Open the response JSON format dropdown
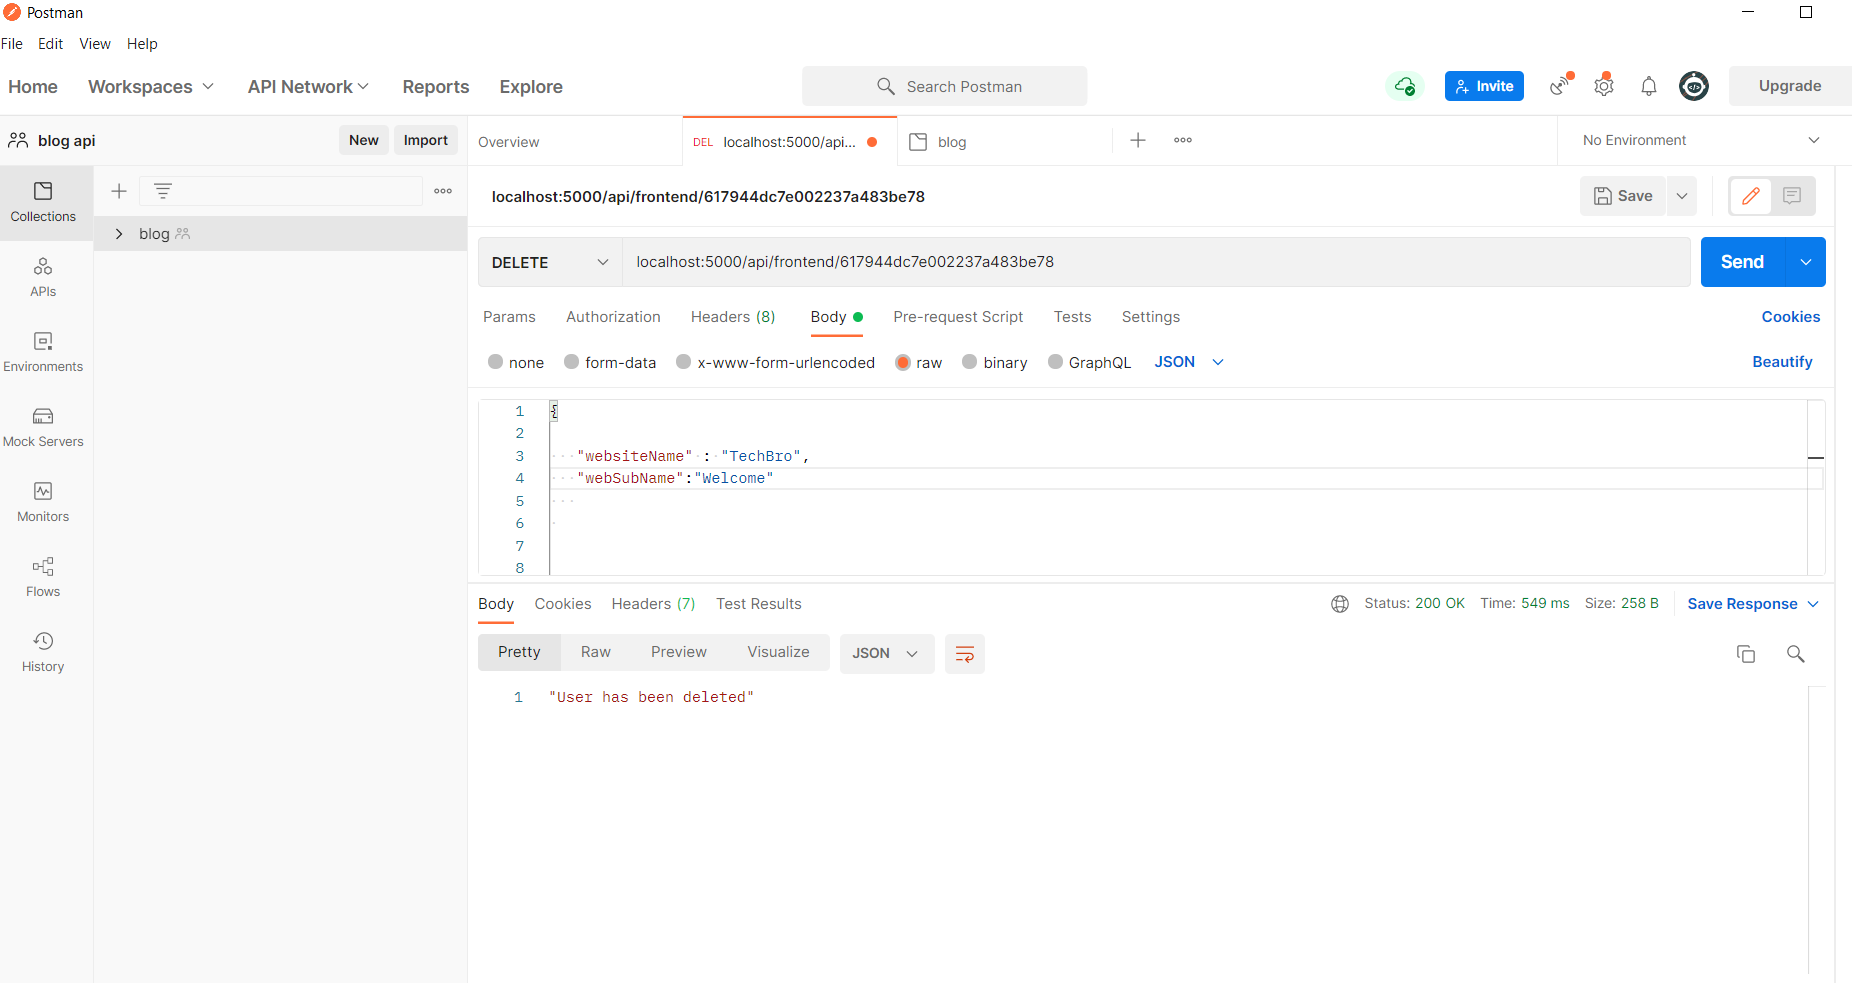Image resolution: width=1852 pixels, height=983 pixels. tap(886, 654)
